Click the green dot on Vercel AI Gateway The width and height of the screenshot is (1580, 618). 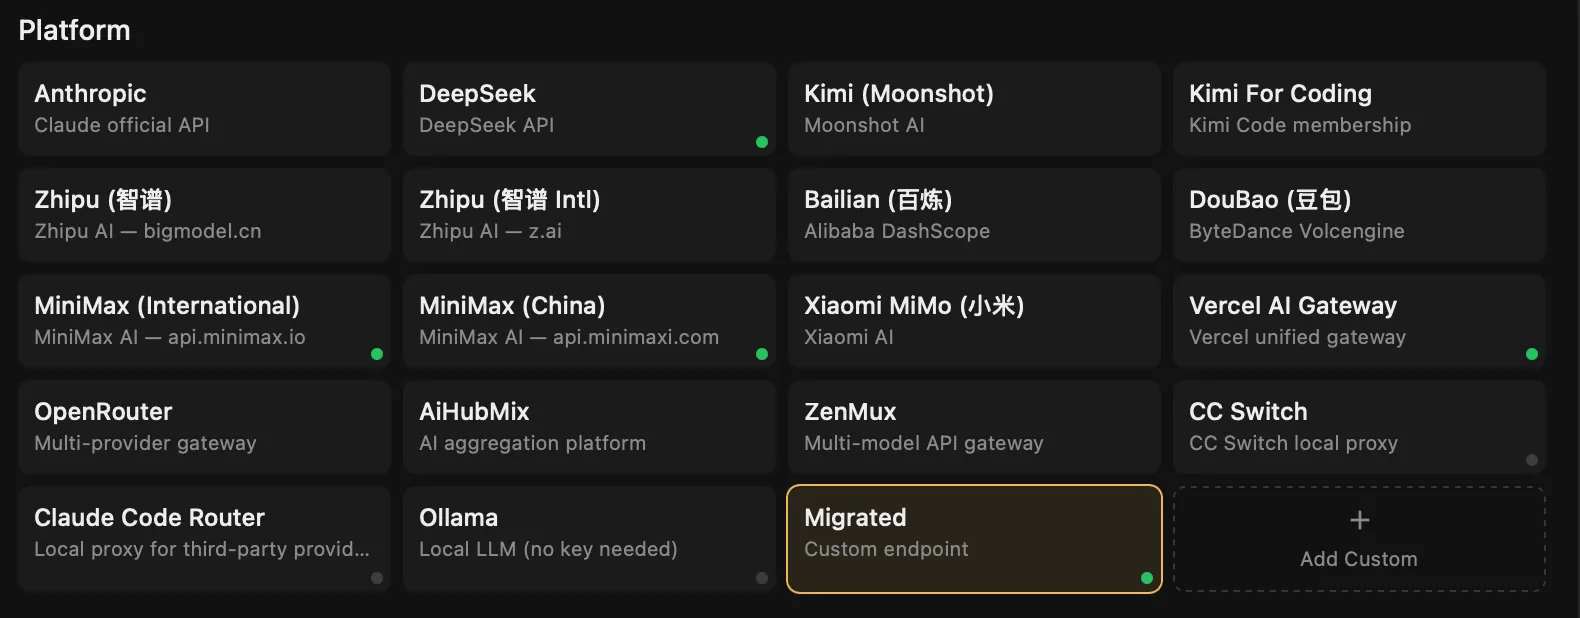[1531, 353]
